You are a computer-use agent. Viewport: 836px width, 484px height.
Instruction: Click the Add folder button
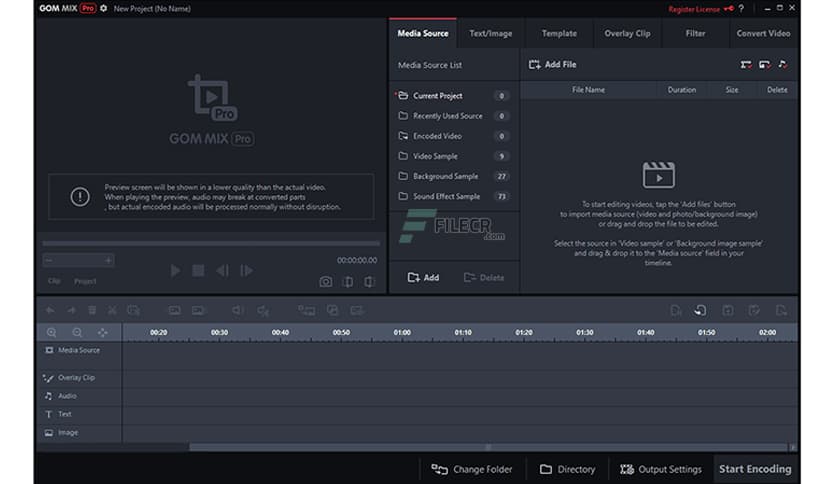pyautogui.click(x=423, y=278)
